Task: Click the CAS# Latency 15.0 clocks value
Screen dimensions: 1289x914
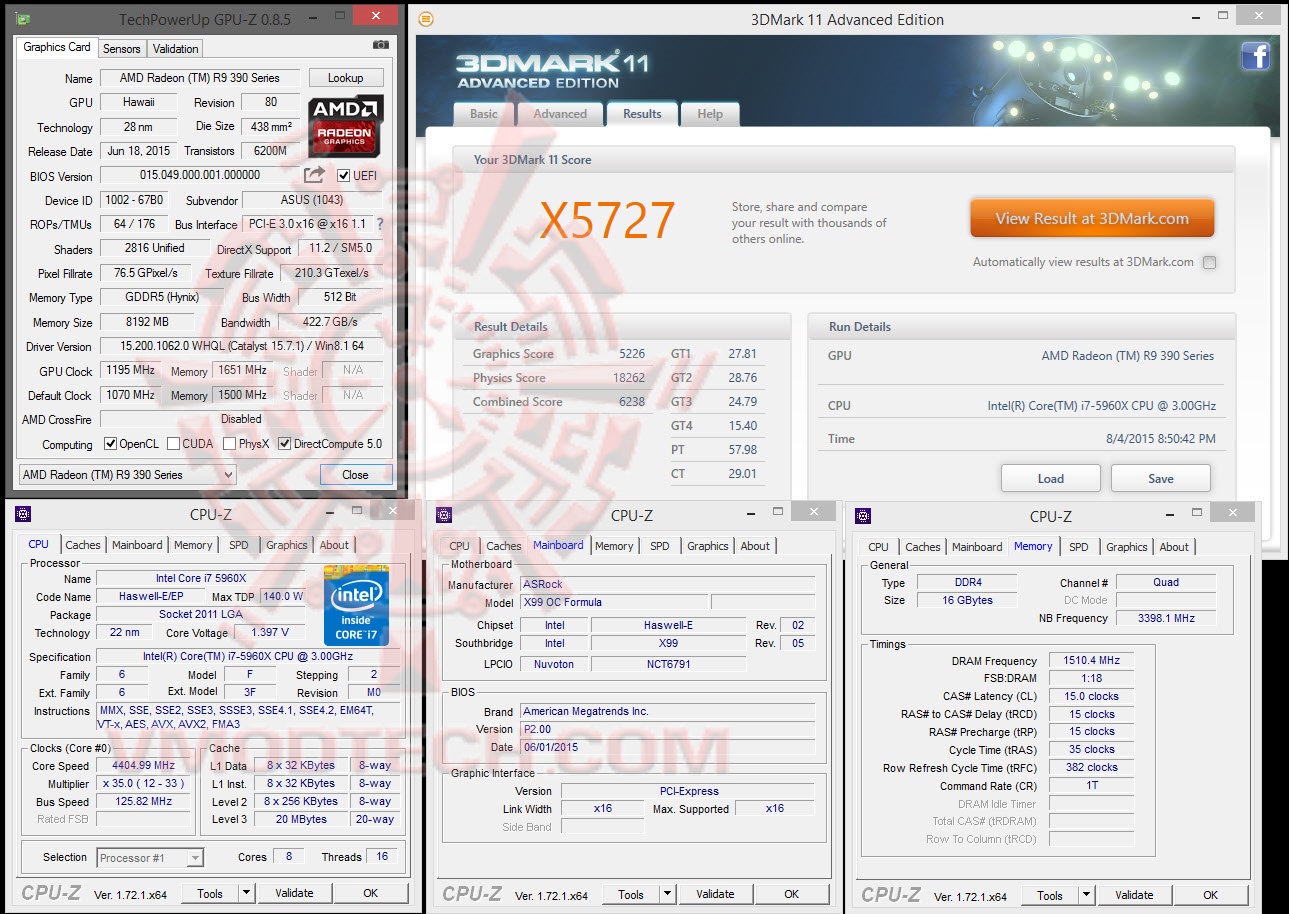Action: pos(1091,696)
